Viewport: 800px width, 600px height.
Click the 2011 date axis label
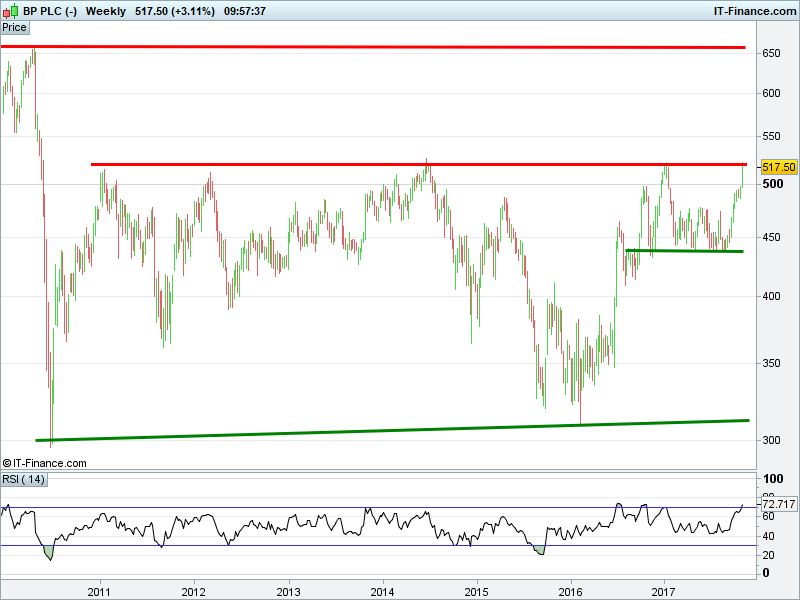coord(99,592)
